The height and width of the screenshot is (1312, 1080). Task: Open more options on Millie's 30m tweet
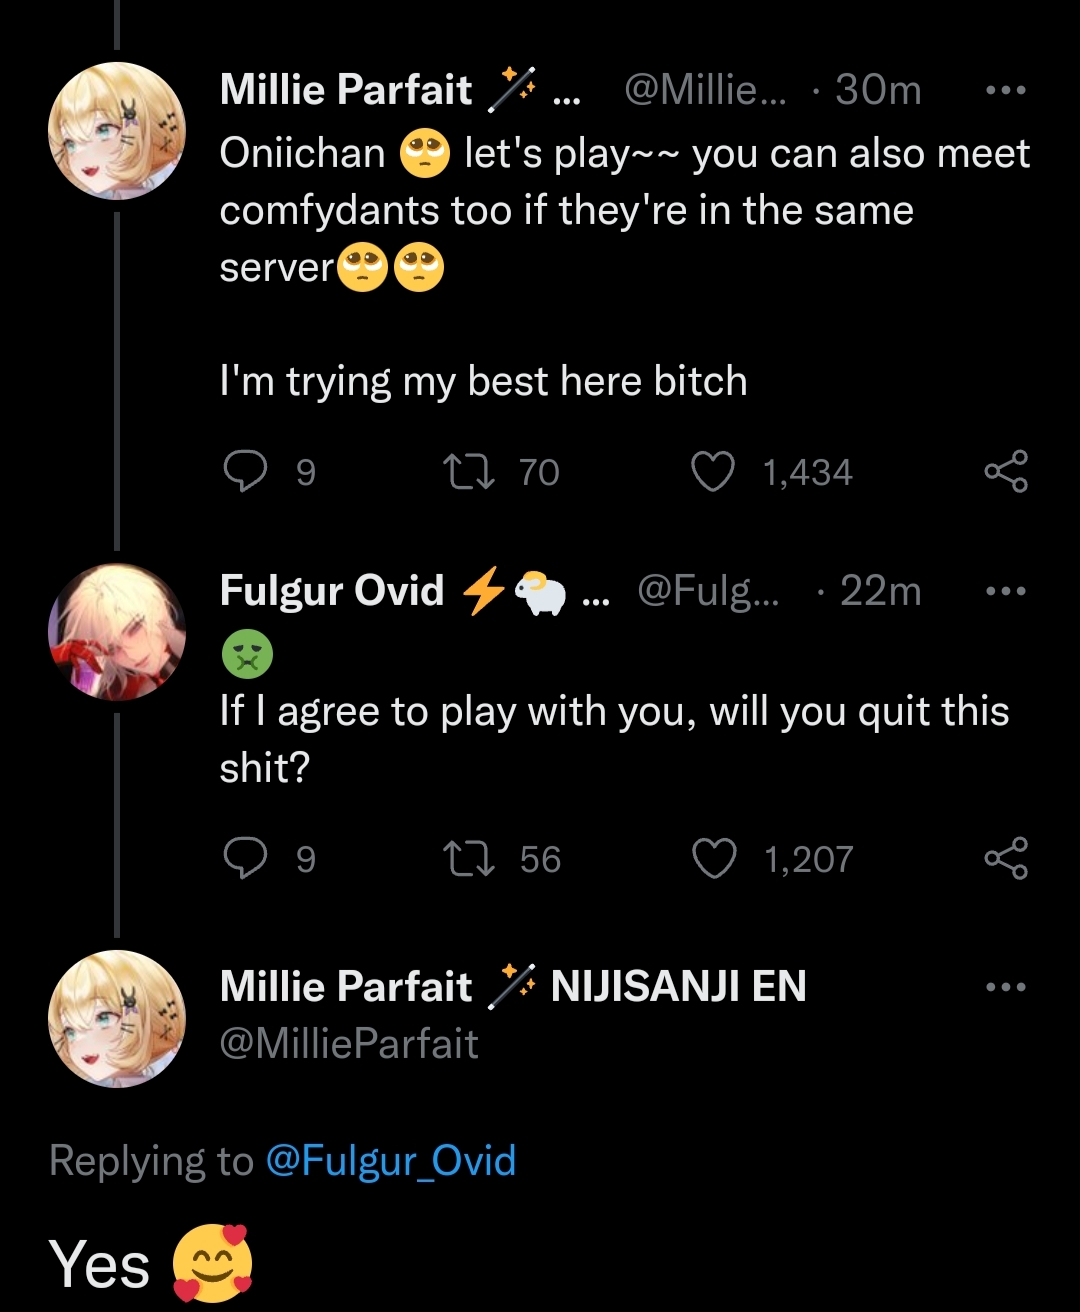[1005, 91]
